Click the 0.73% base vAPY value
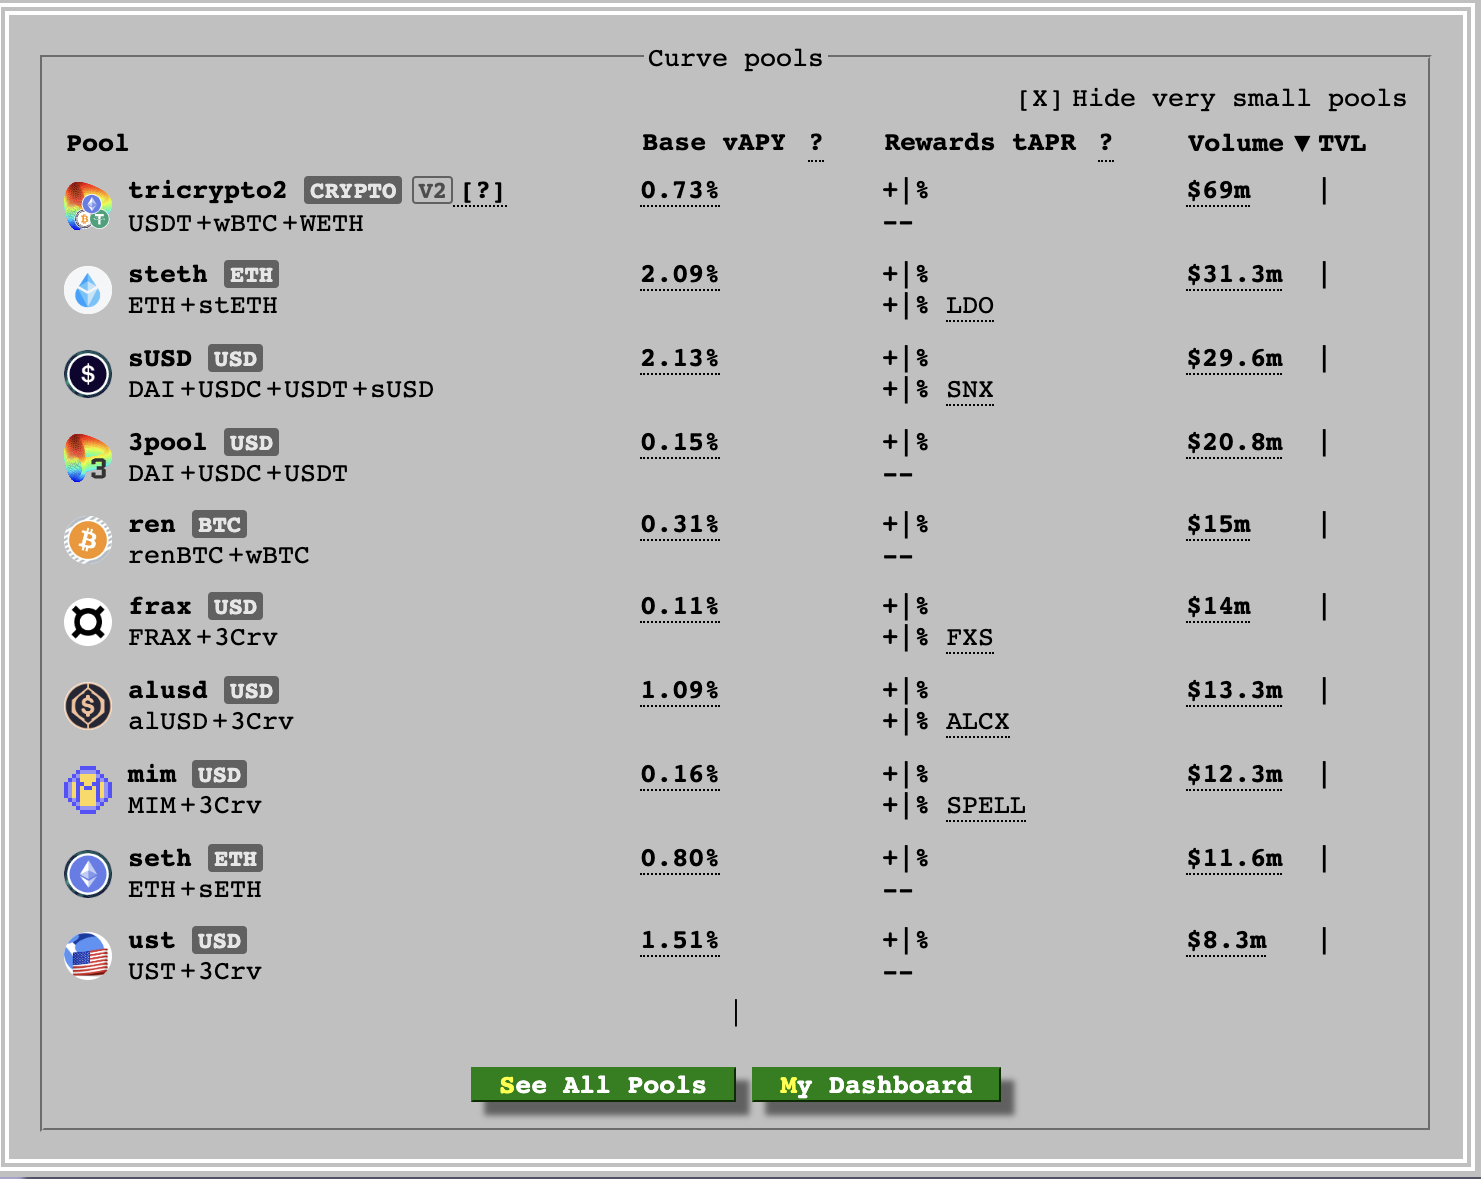1481x1179 pixels. pos(680,190)
